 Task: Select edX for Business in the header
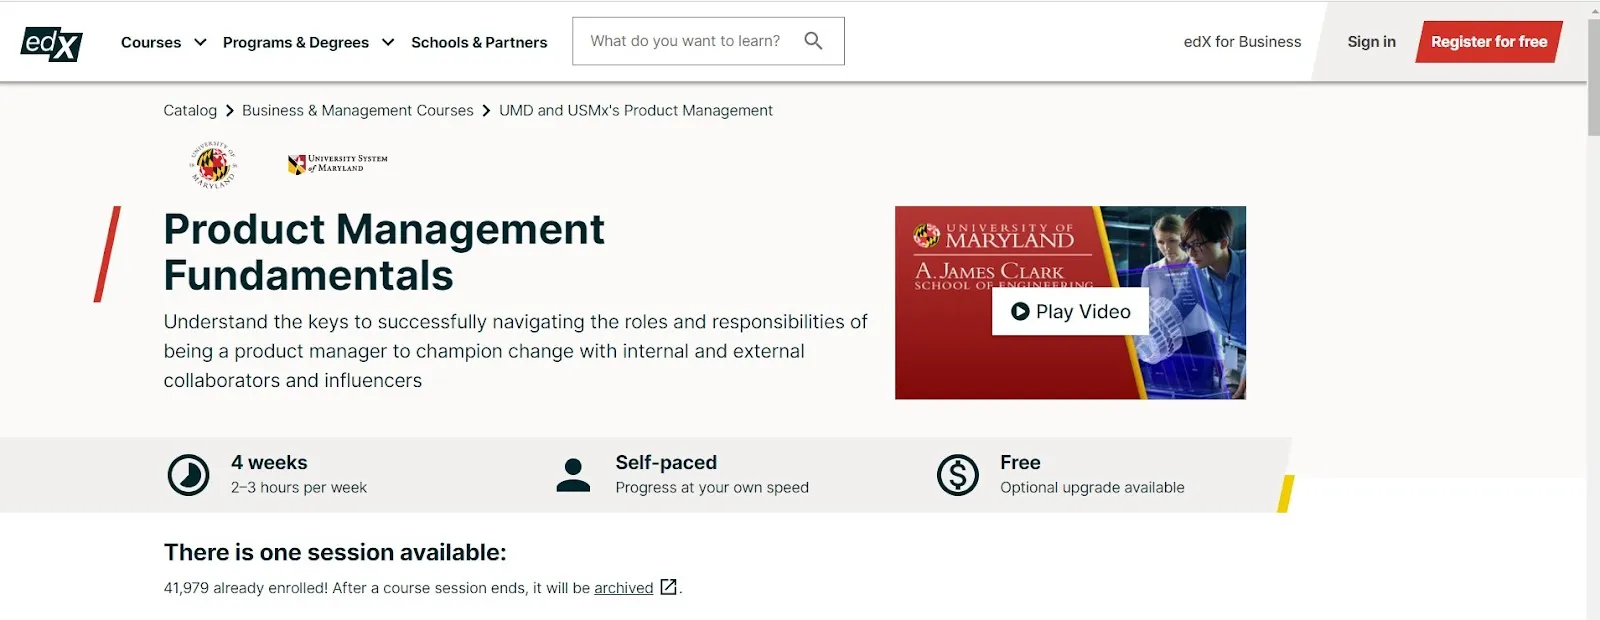point(1242,42)
